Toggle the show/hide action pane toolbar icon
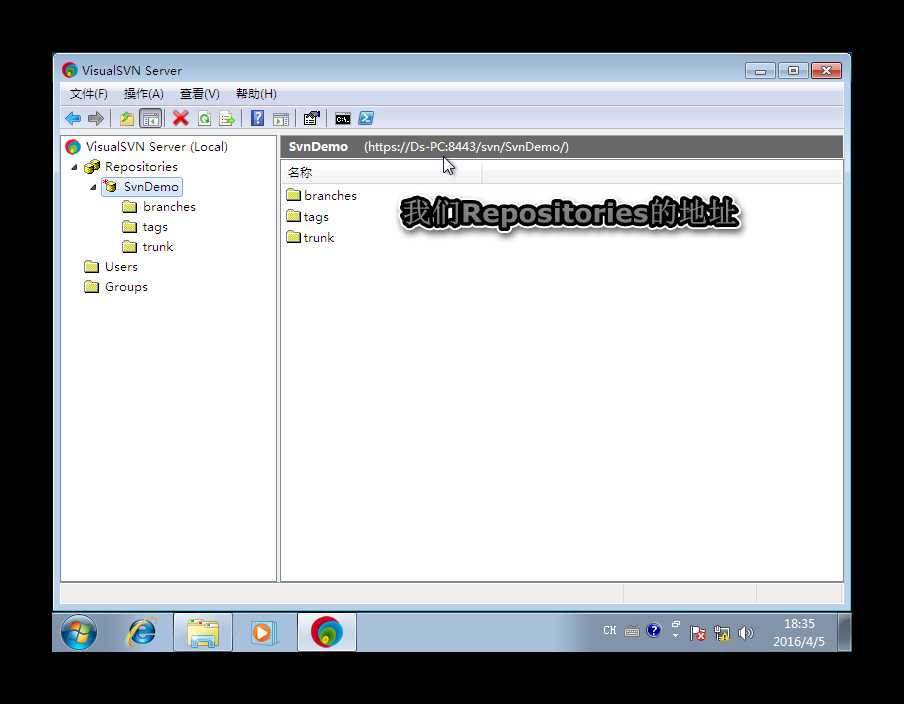This screenshot has height=704, width=904. [281, 119]
